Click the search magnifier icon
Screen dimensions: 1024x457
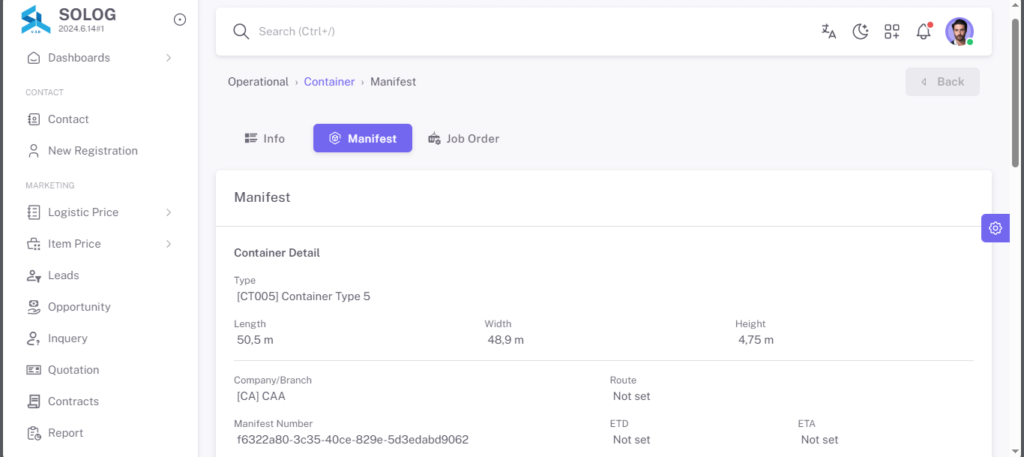[x=241, y=31]
